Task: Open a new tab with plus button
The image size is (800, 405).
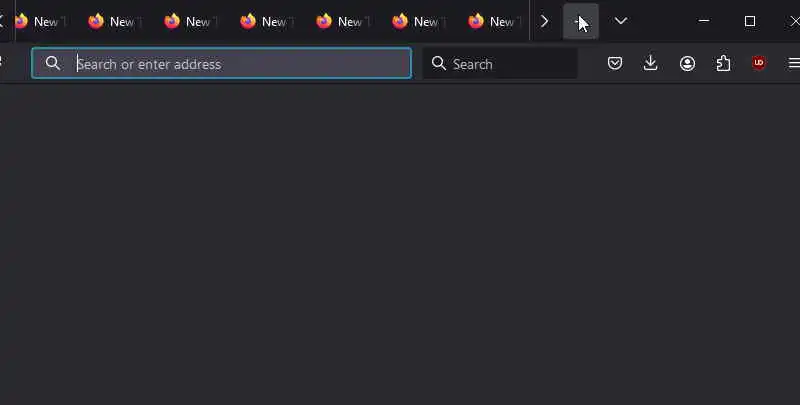Action: pos(581,21)
